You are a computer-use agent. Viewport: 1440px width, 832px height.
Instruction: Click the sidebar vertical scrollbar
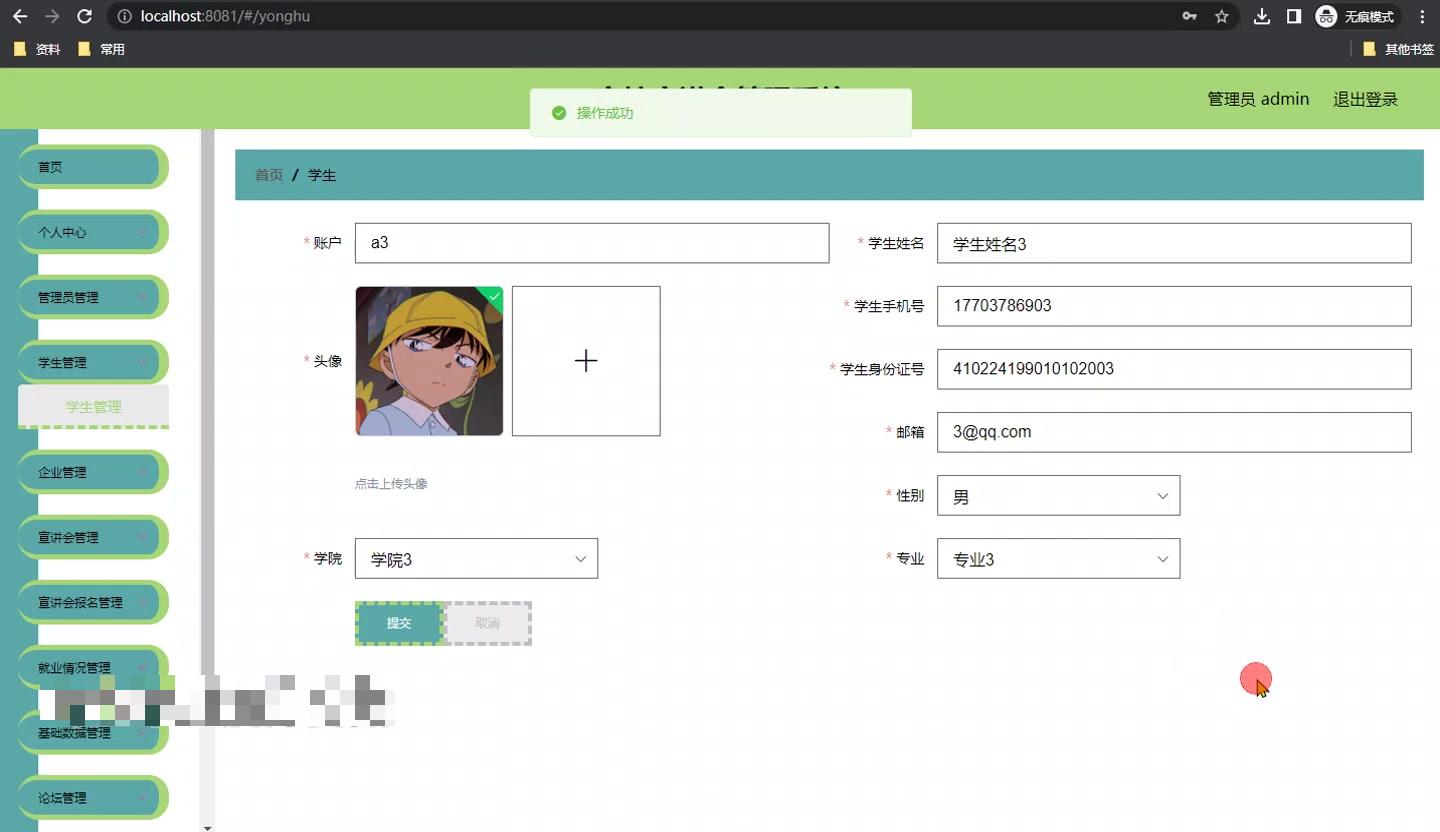pyautogui.click(x=207, y=400)
